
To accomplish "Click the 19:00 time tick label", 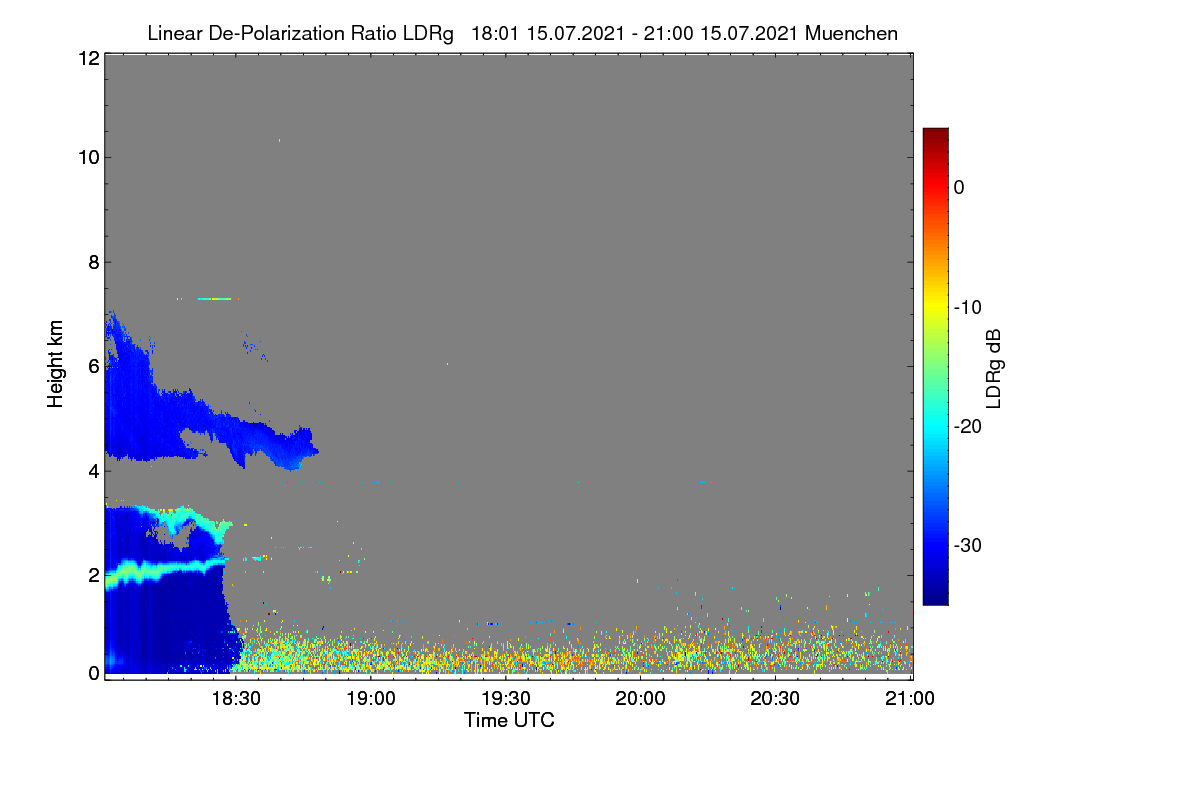I will (370, 699).
